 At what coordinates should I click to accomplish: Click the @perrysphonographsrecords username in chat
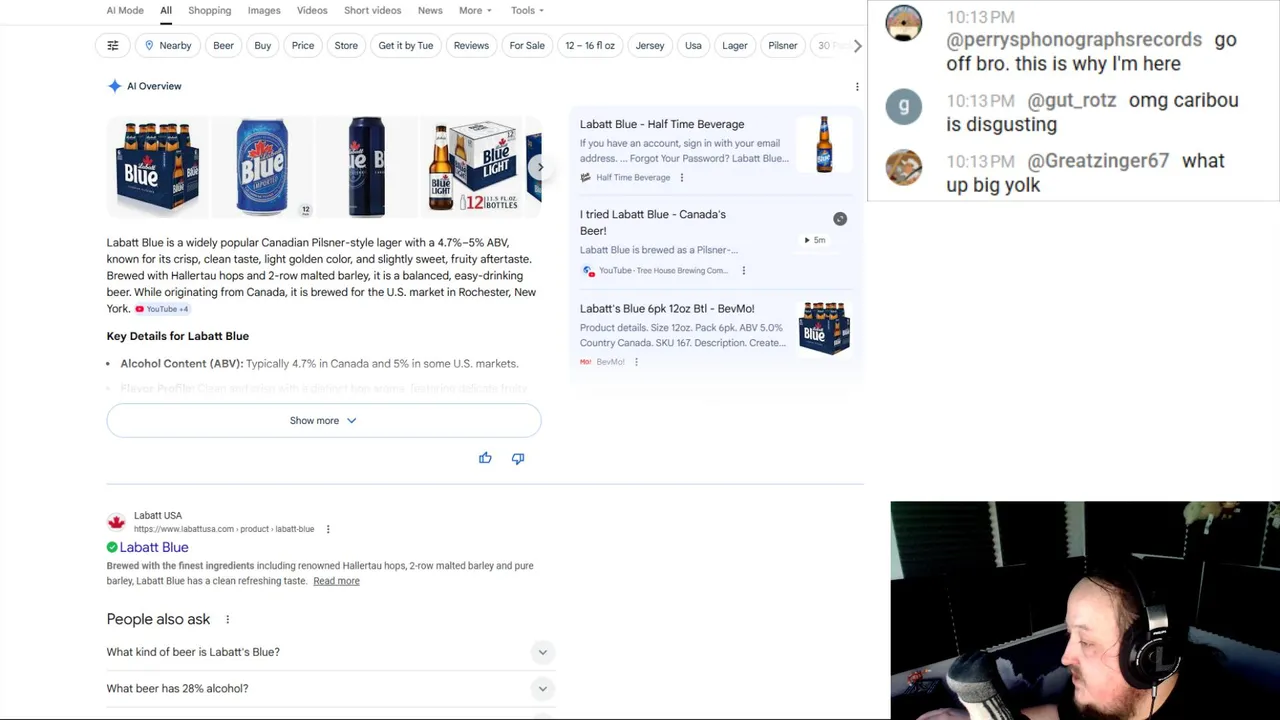click(x=1074, y=40)
